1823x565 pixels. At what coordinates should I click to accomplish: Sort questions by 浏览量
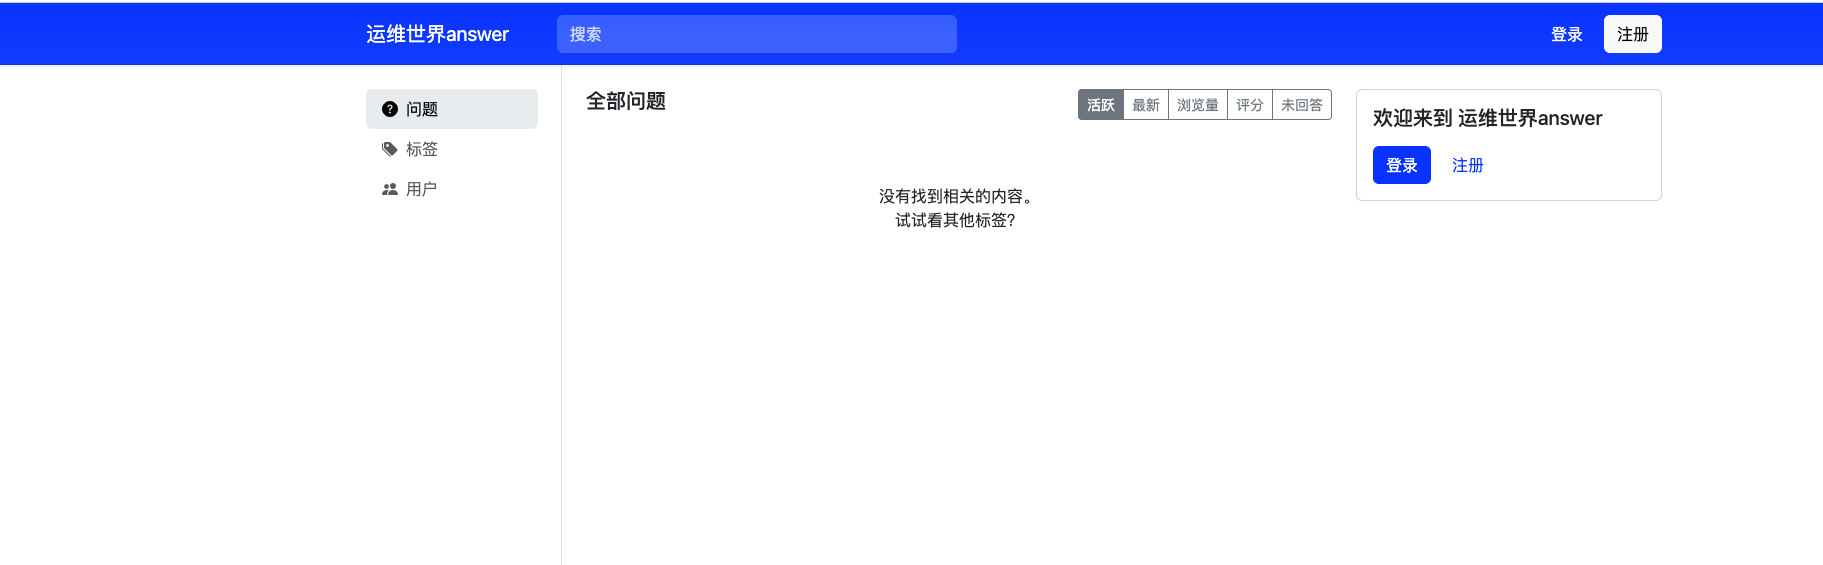(1197, 105)
